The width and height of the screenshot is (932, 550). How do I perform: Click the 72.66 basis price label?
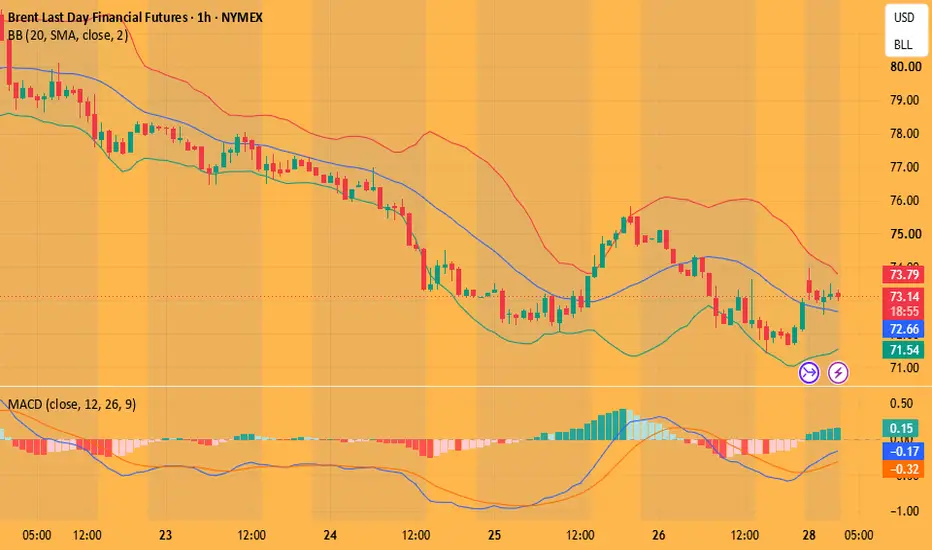pyautogui.click(x=904, y=329)
